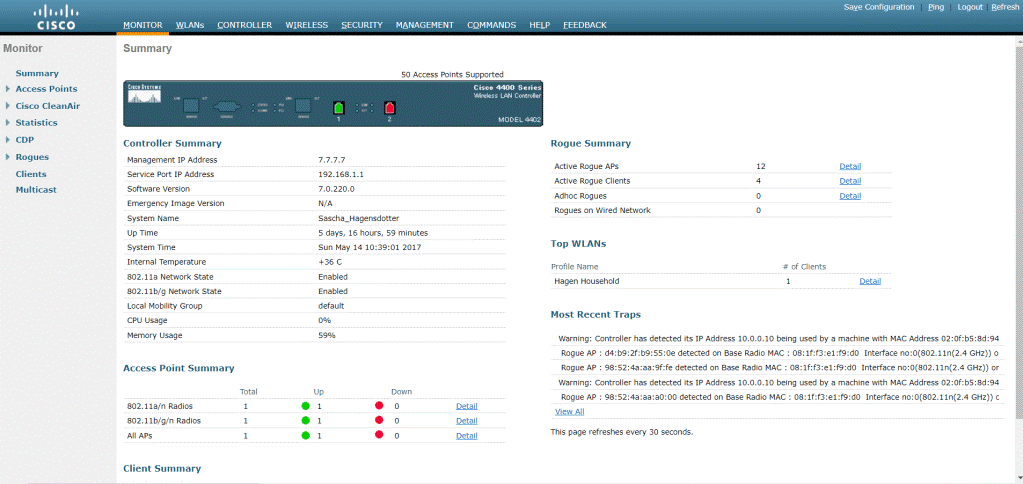Click Save Configuration in the top bar
The height and width of the screenshot is (484, 1023).
coord(878,7)
